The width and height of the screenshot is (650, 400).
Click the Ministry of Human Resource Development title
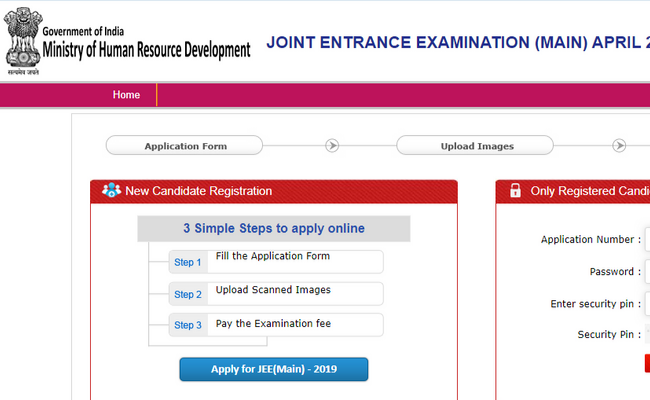click(x=146, y=50)
